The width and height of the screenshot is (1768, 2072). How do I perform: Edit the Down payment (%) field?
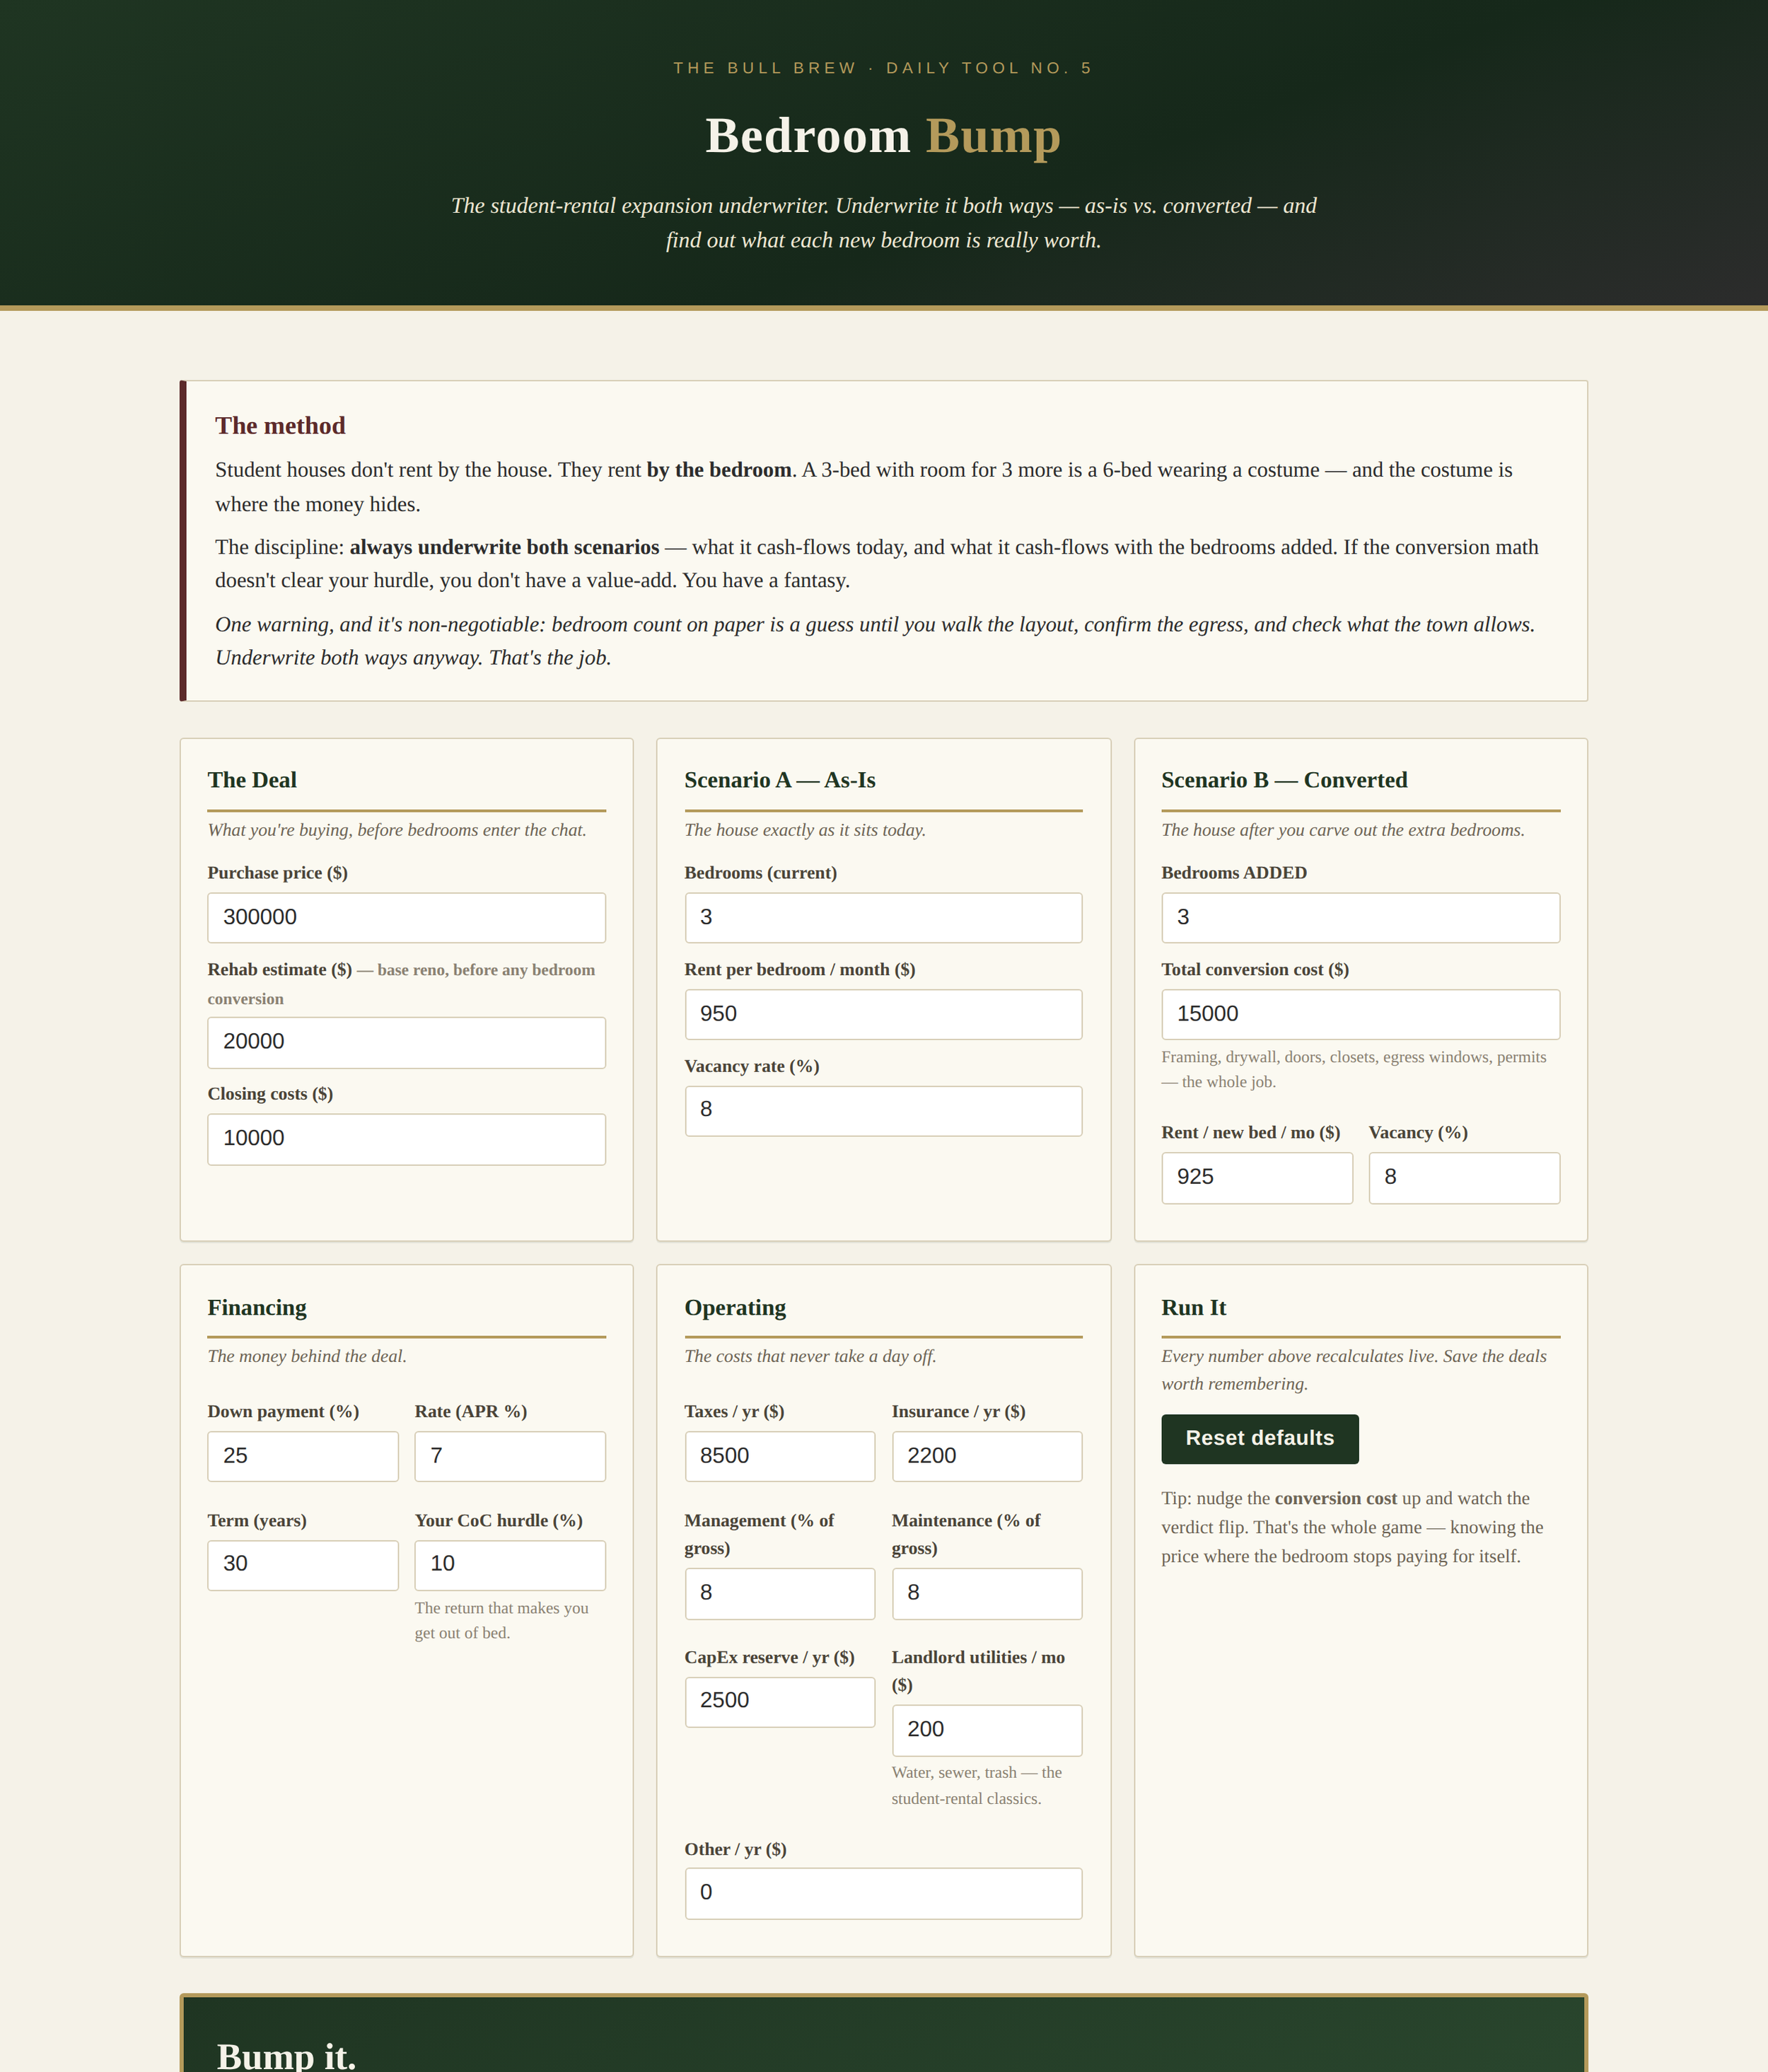(302, 1455)
